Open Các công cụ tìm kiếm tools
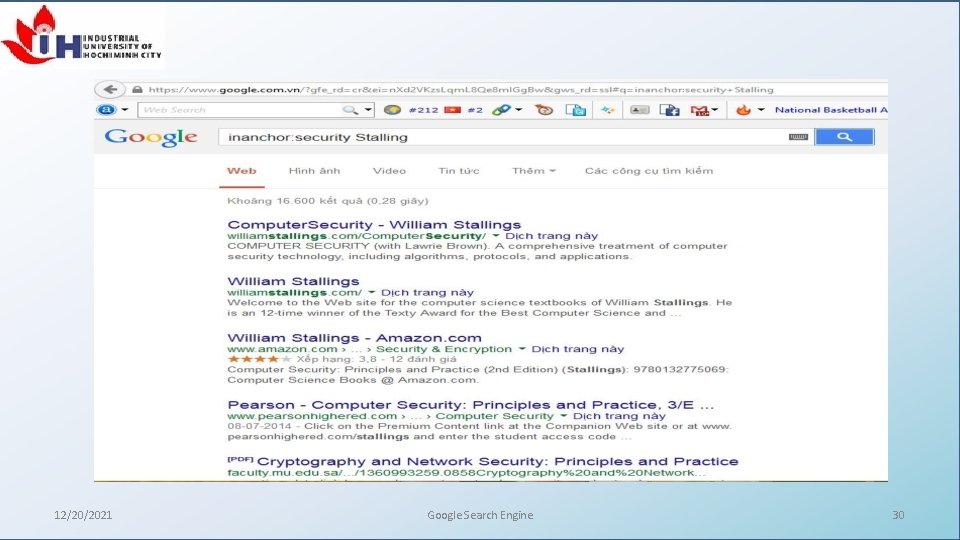Viewport: 960px width, 540px height. click(x=649, y=171)
